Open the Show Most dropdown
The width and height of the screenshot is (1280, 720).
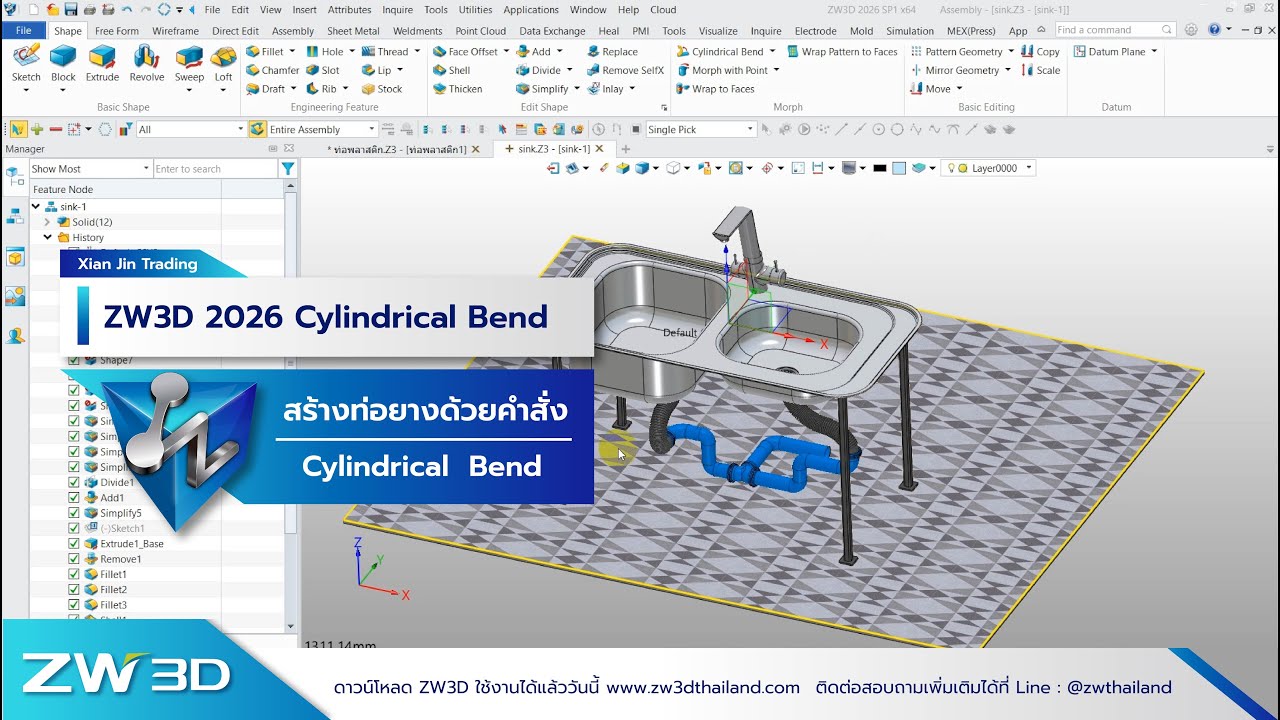point(90,169)
